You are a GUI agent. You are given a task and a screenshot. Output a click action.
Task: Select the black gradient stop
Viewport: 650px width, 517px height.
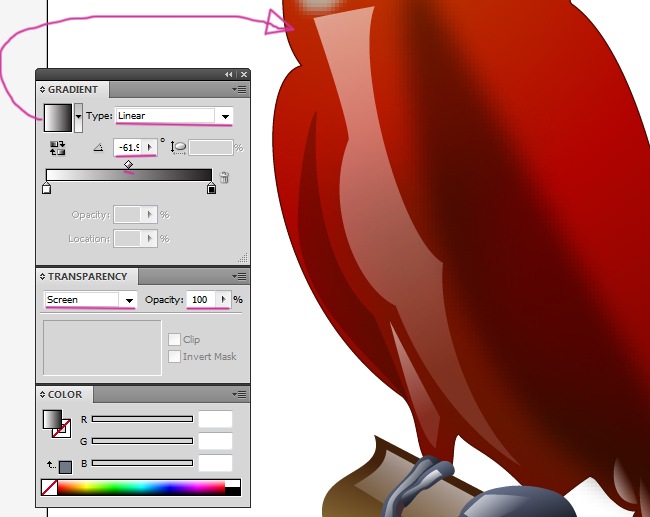[x=211, y=188]
